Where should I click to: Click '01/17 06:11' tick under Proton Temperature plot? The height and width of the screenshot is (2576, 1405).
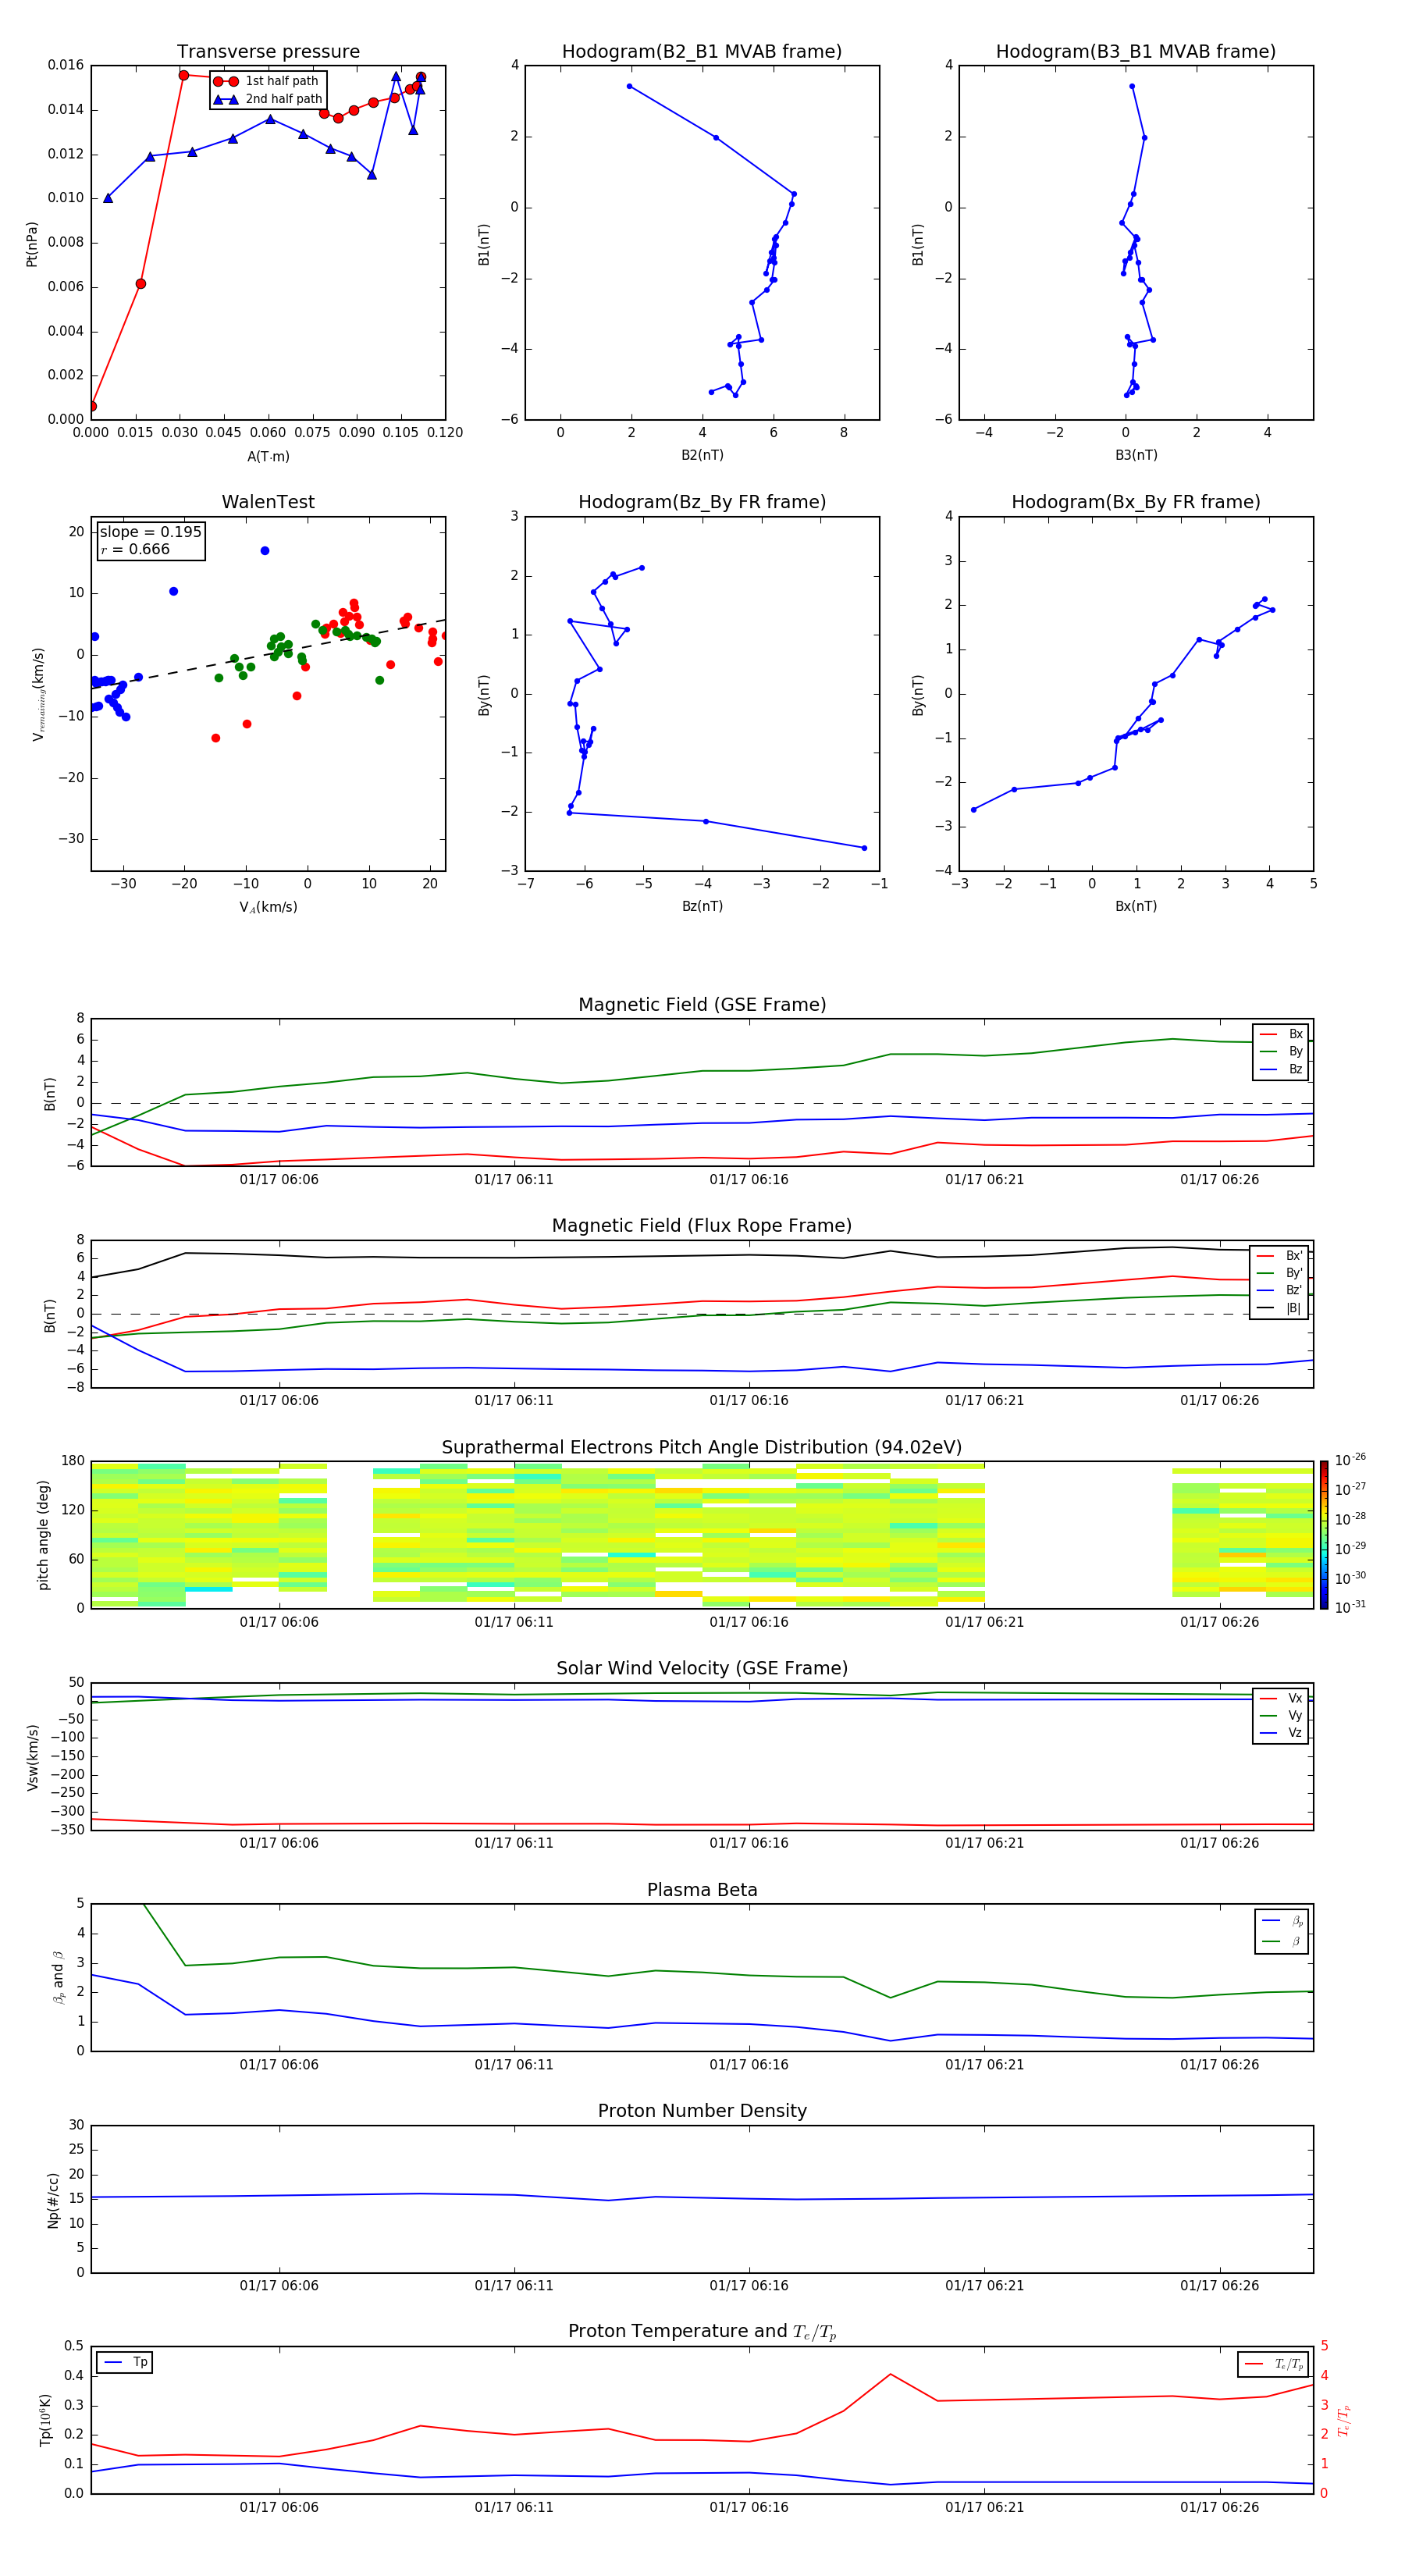pos(514,2507)
